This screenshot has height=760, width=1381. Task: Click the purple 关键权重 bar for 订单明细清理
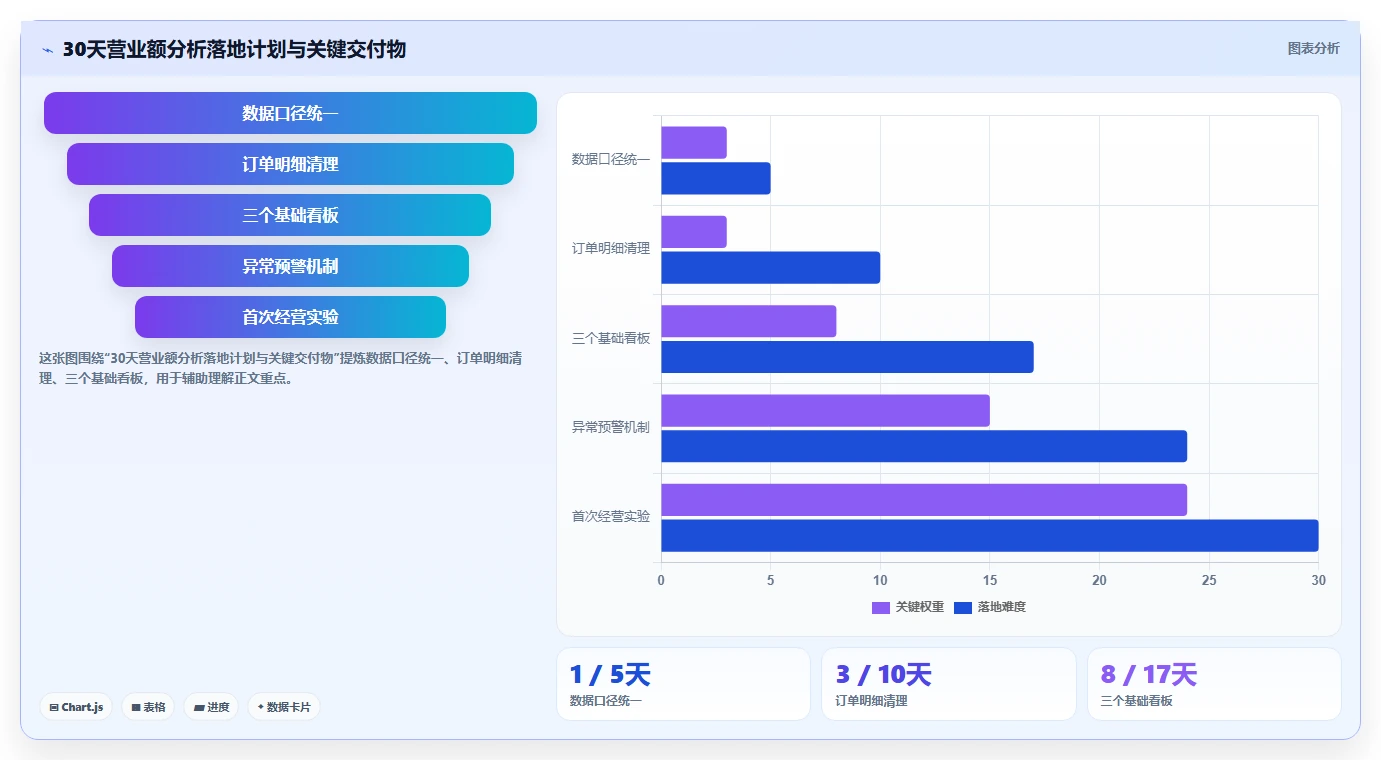(694, 232)
